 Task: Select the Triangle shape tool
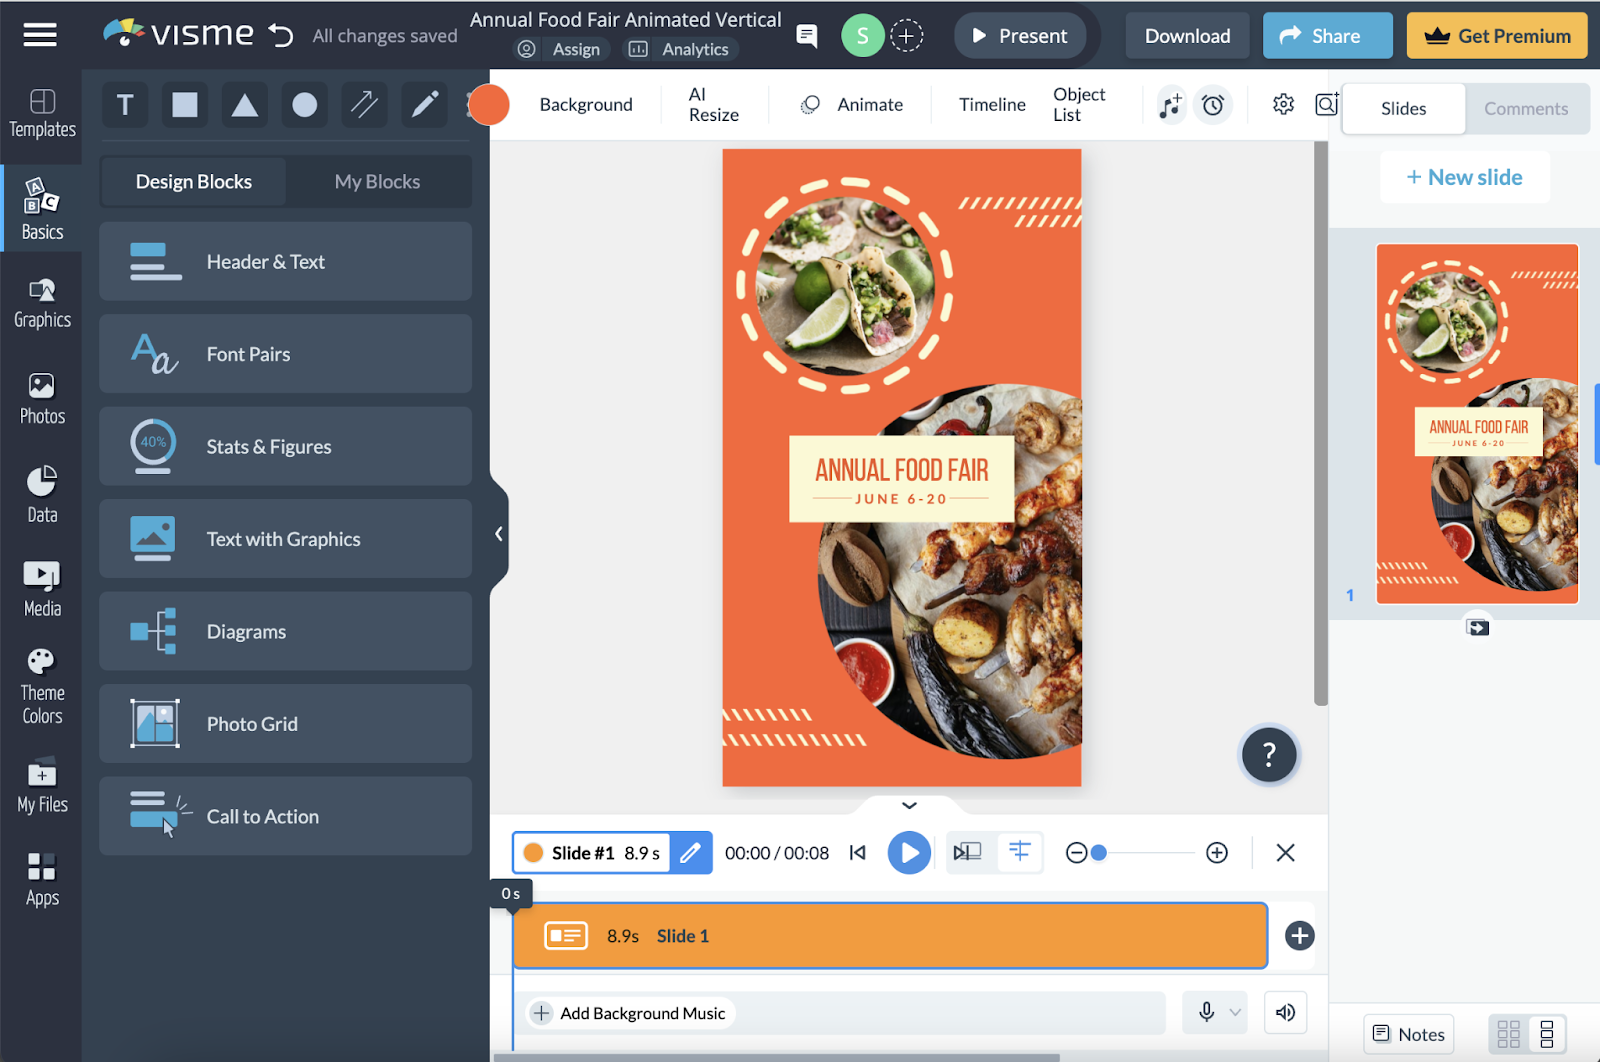pos(244,104)
